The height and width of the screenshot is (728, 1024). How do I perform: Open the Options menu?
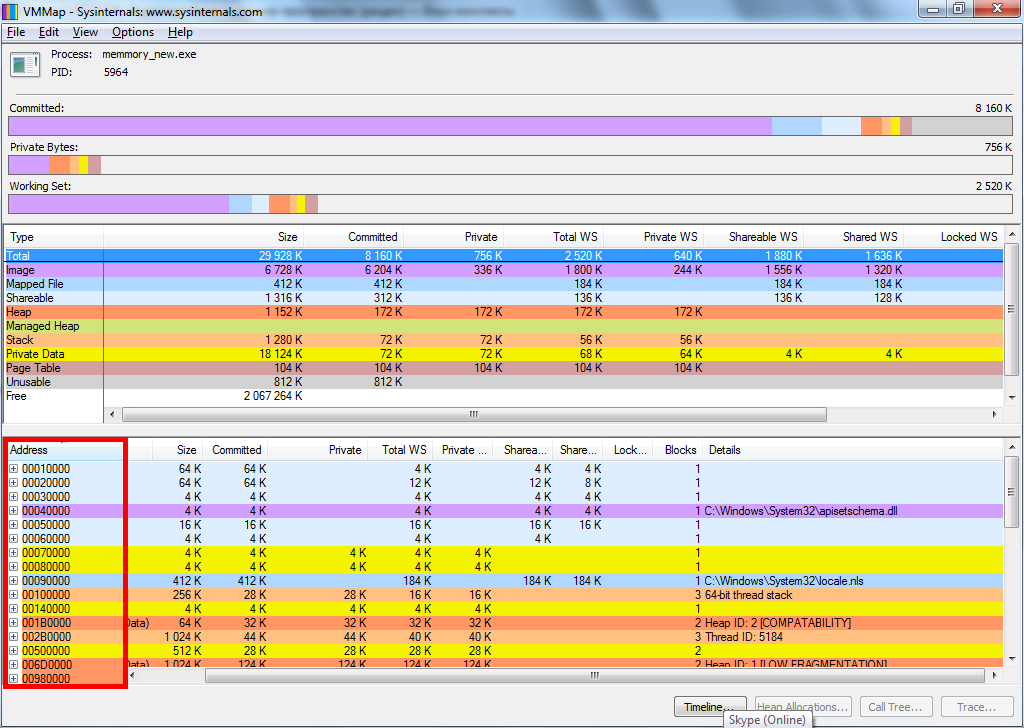[x=133, y=32]
